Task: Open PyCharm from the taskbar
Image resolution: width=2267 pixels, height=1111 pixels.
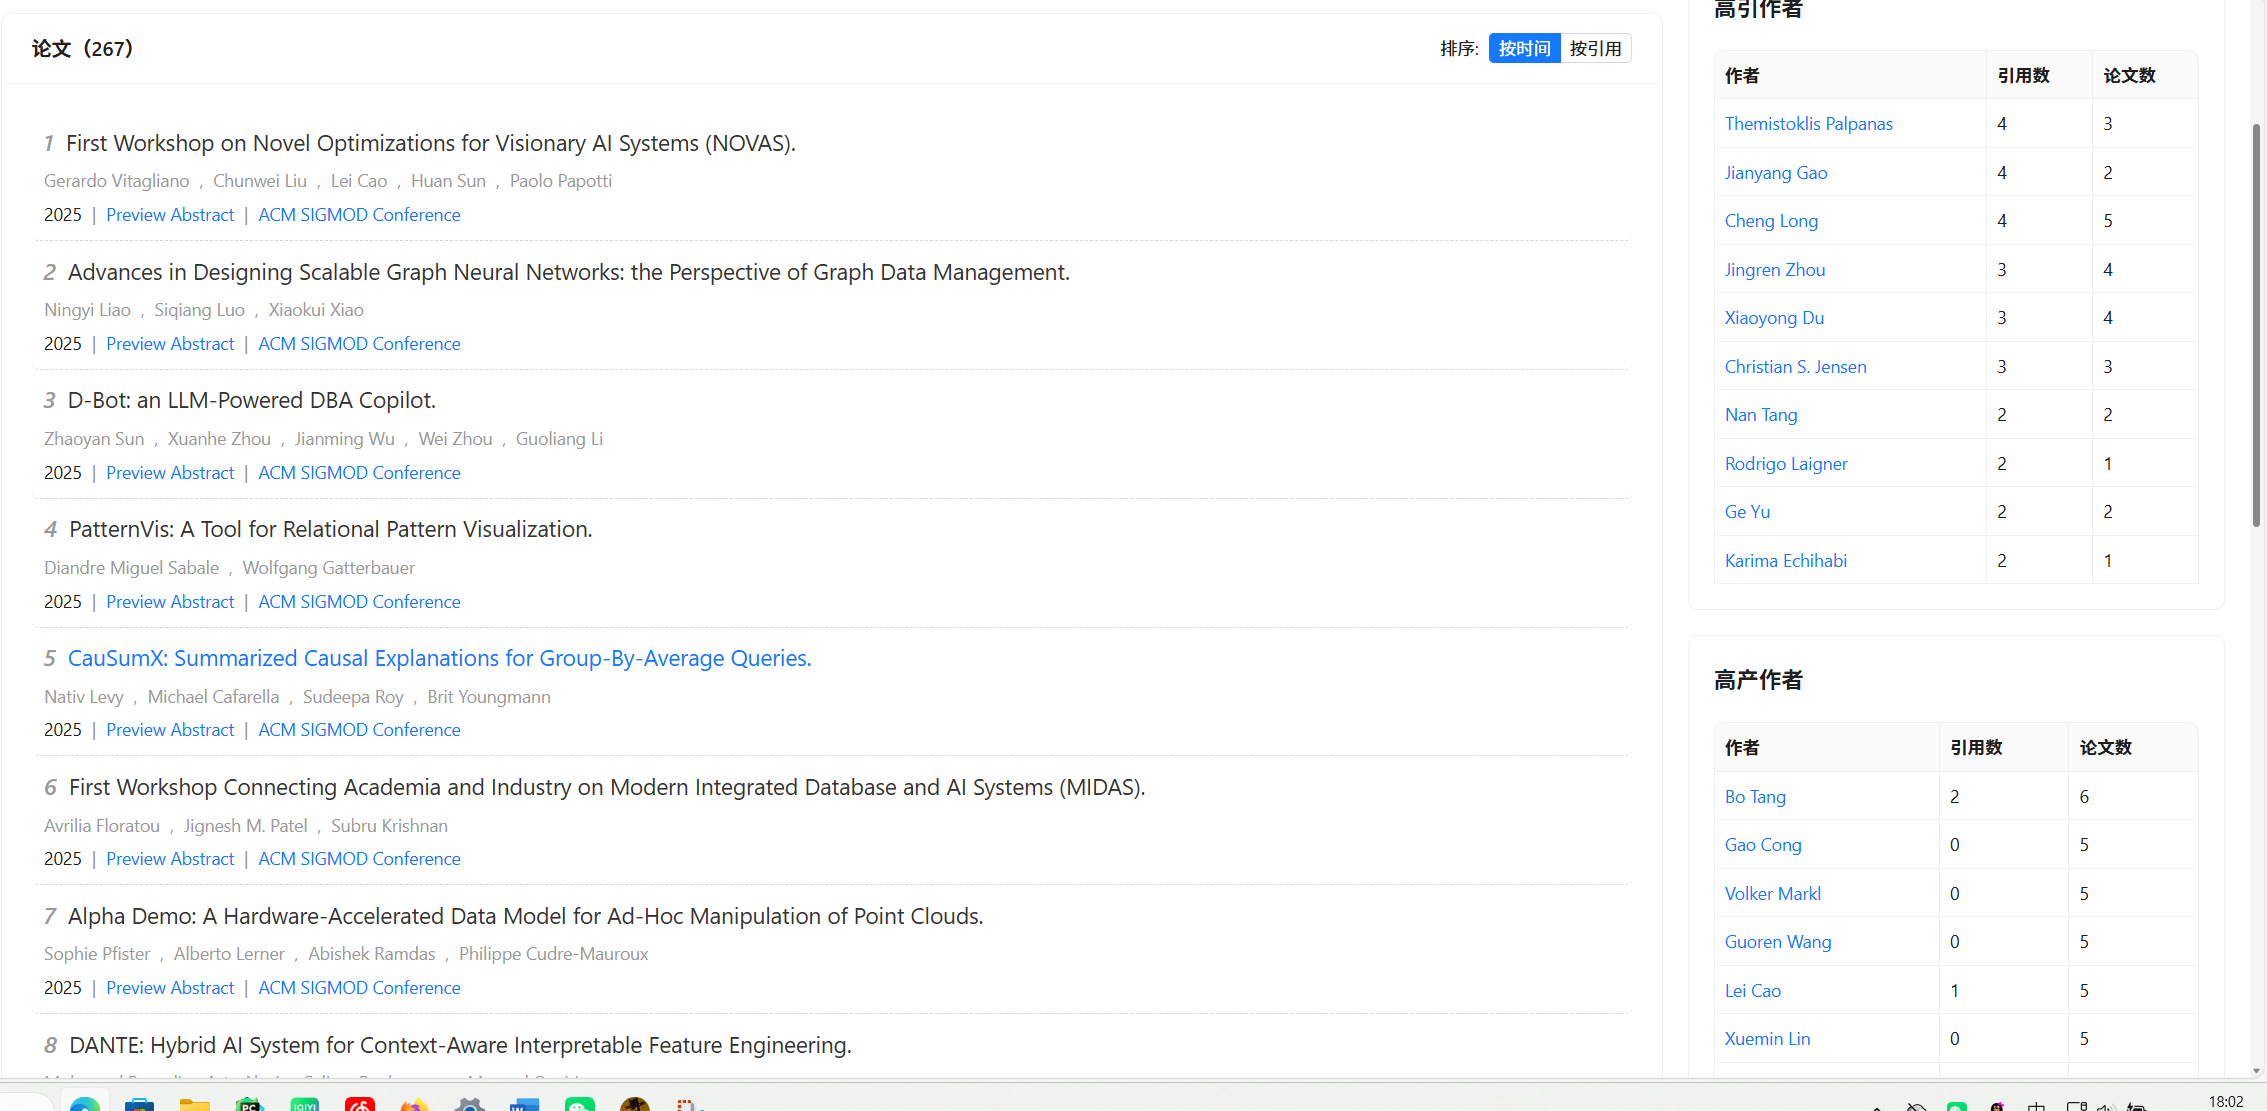Action: point(249,1104)
